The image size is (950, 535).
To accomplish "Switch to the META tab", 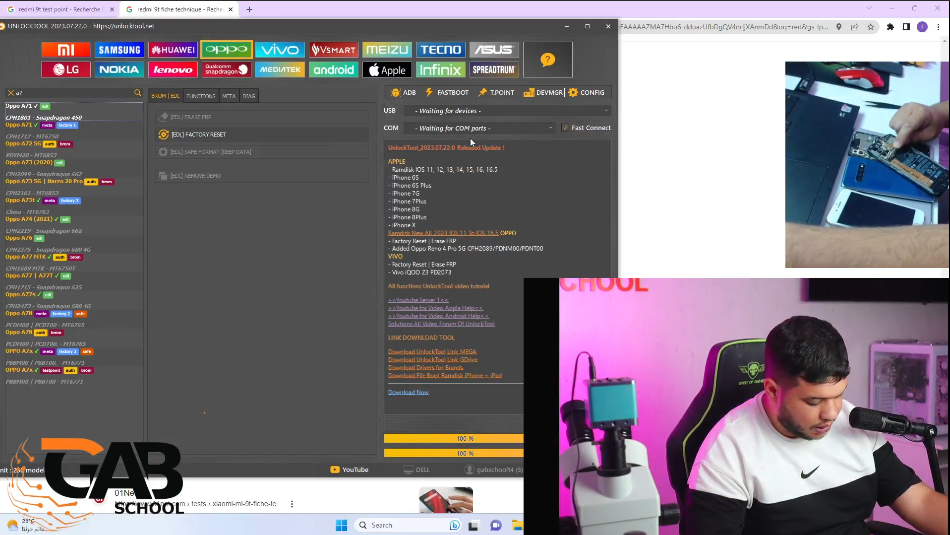I will click(229, 96).
